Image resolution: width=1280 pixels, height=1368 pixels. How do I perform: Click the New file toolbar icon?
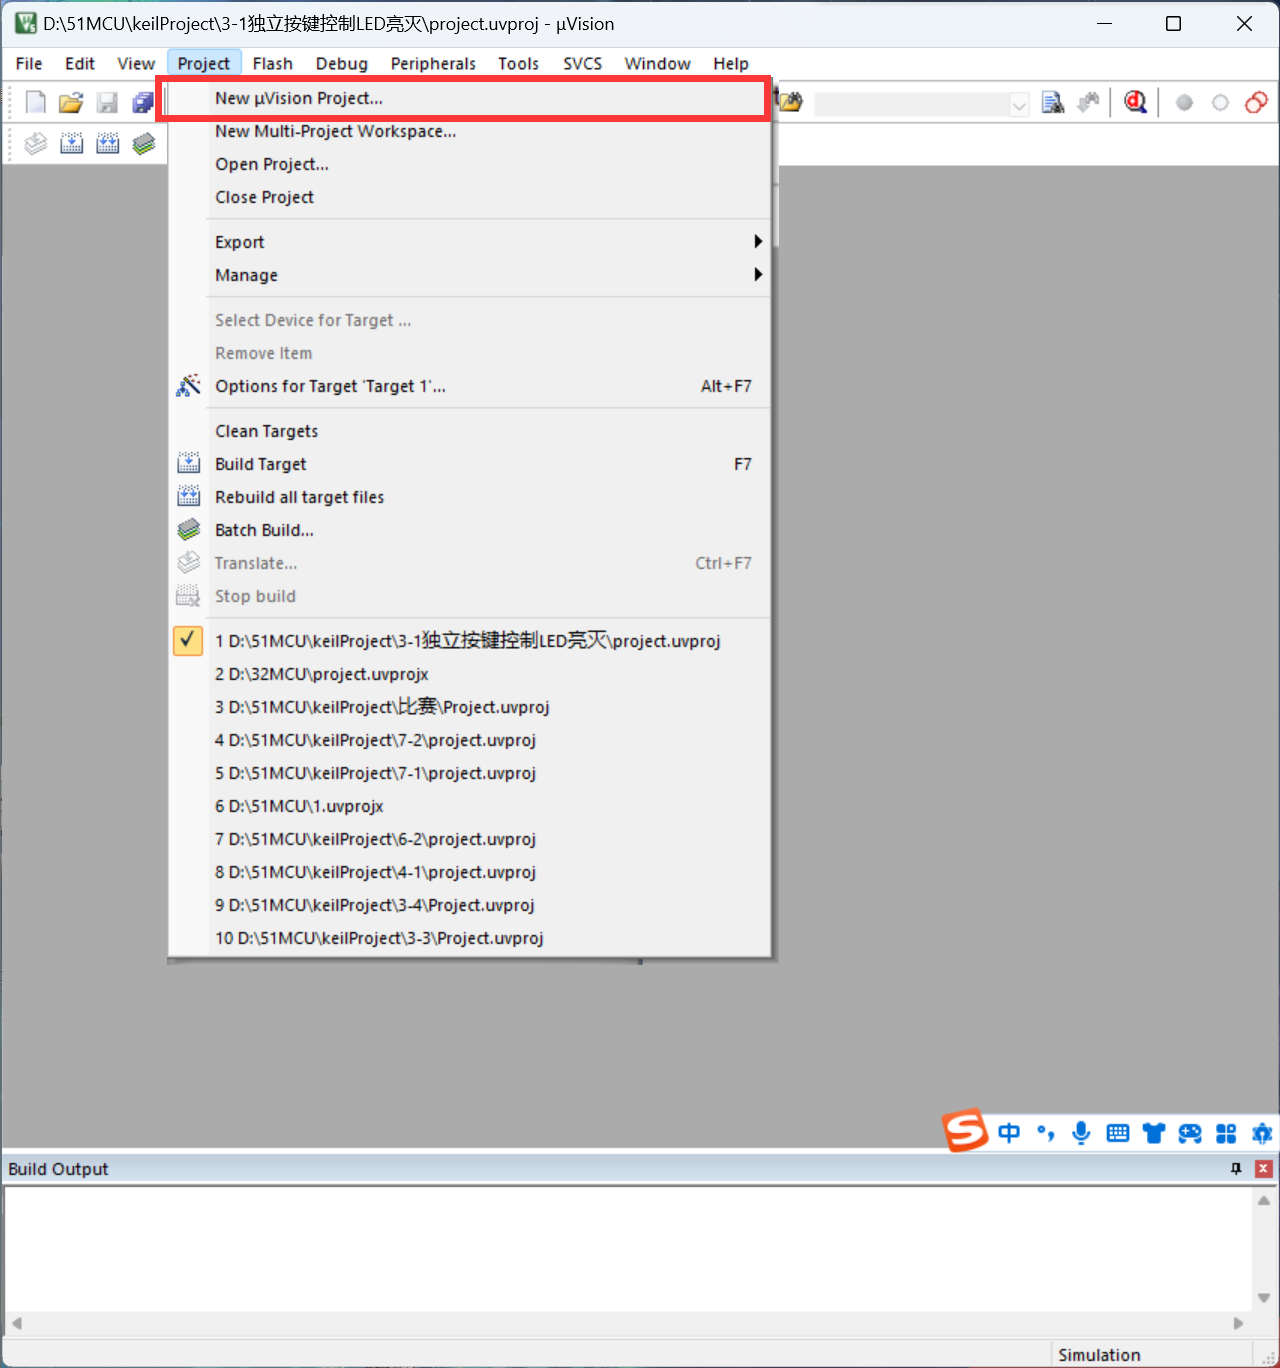36,102
